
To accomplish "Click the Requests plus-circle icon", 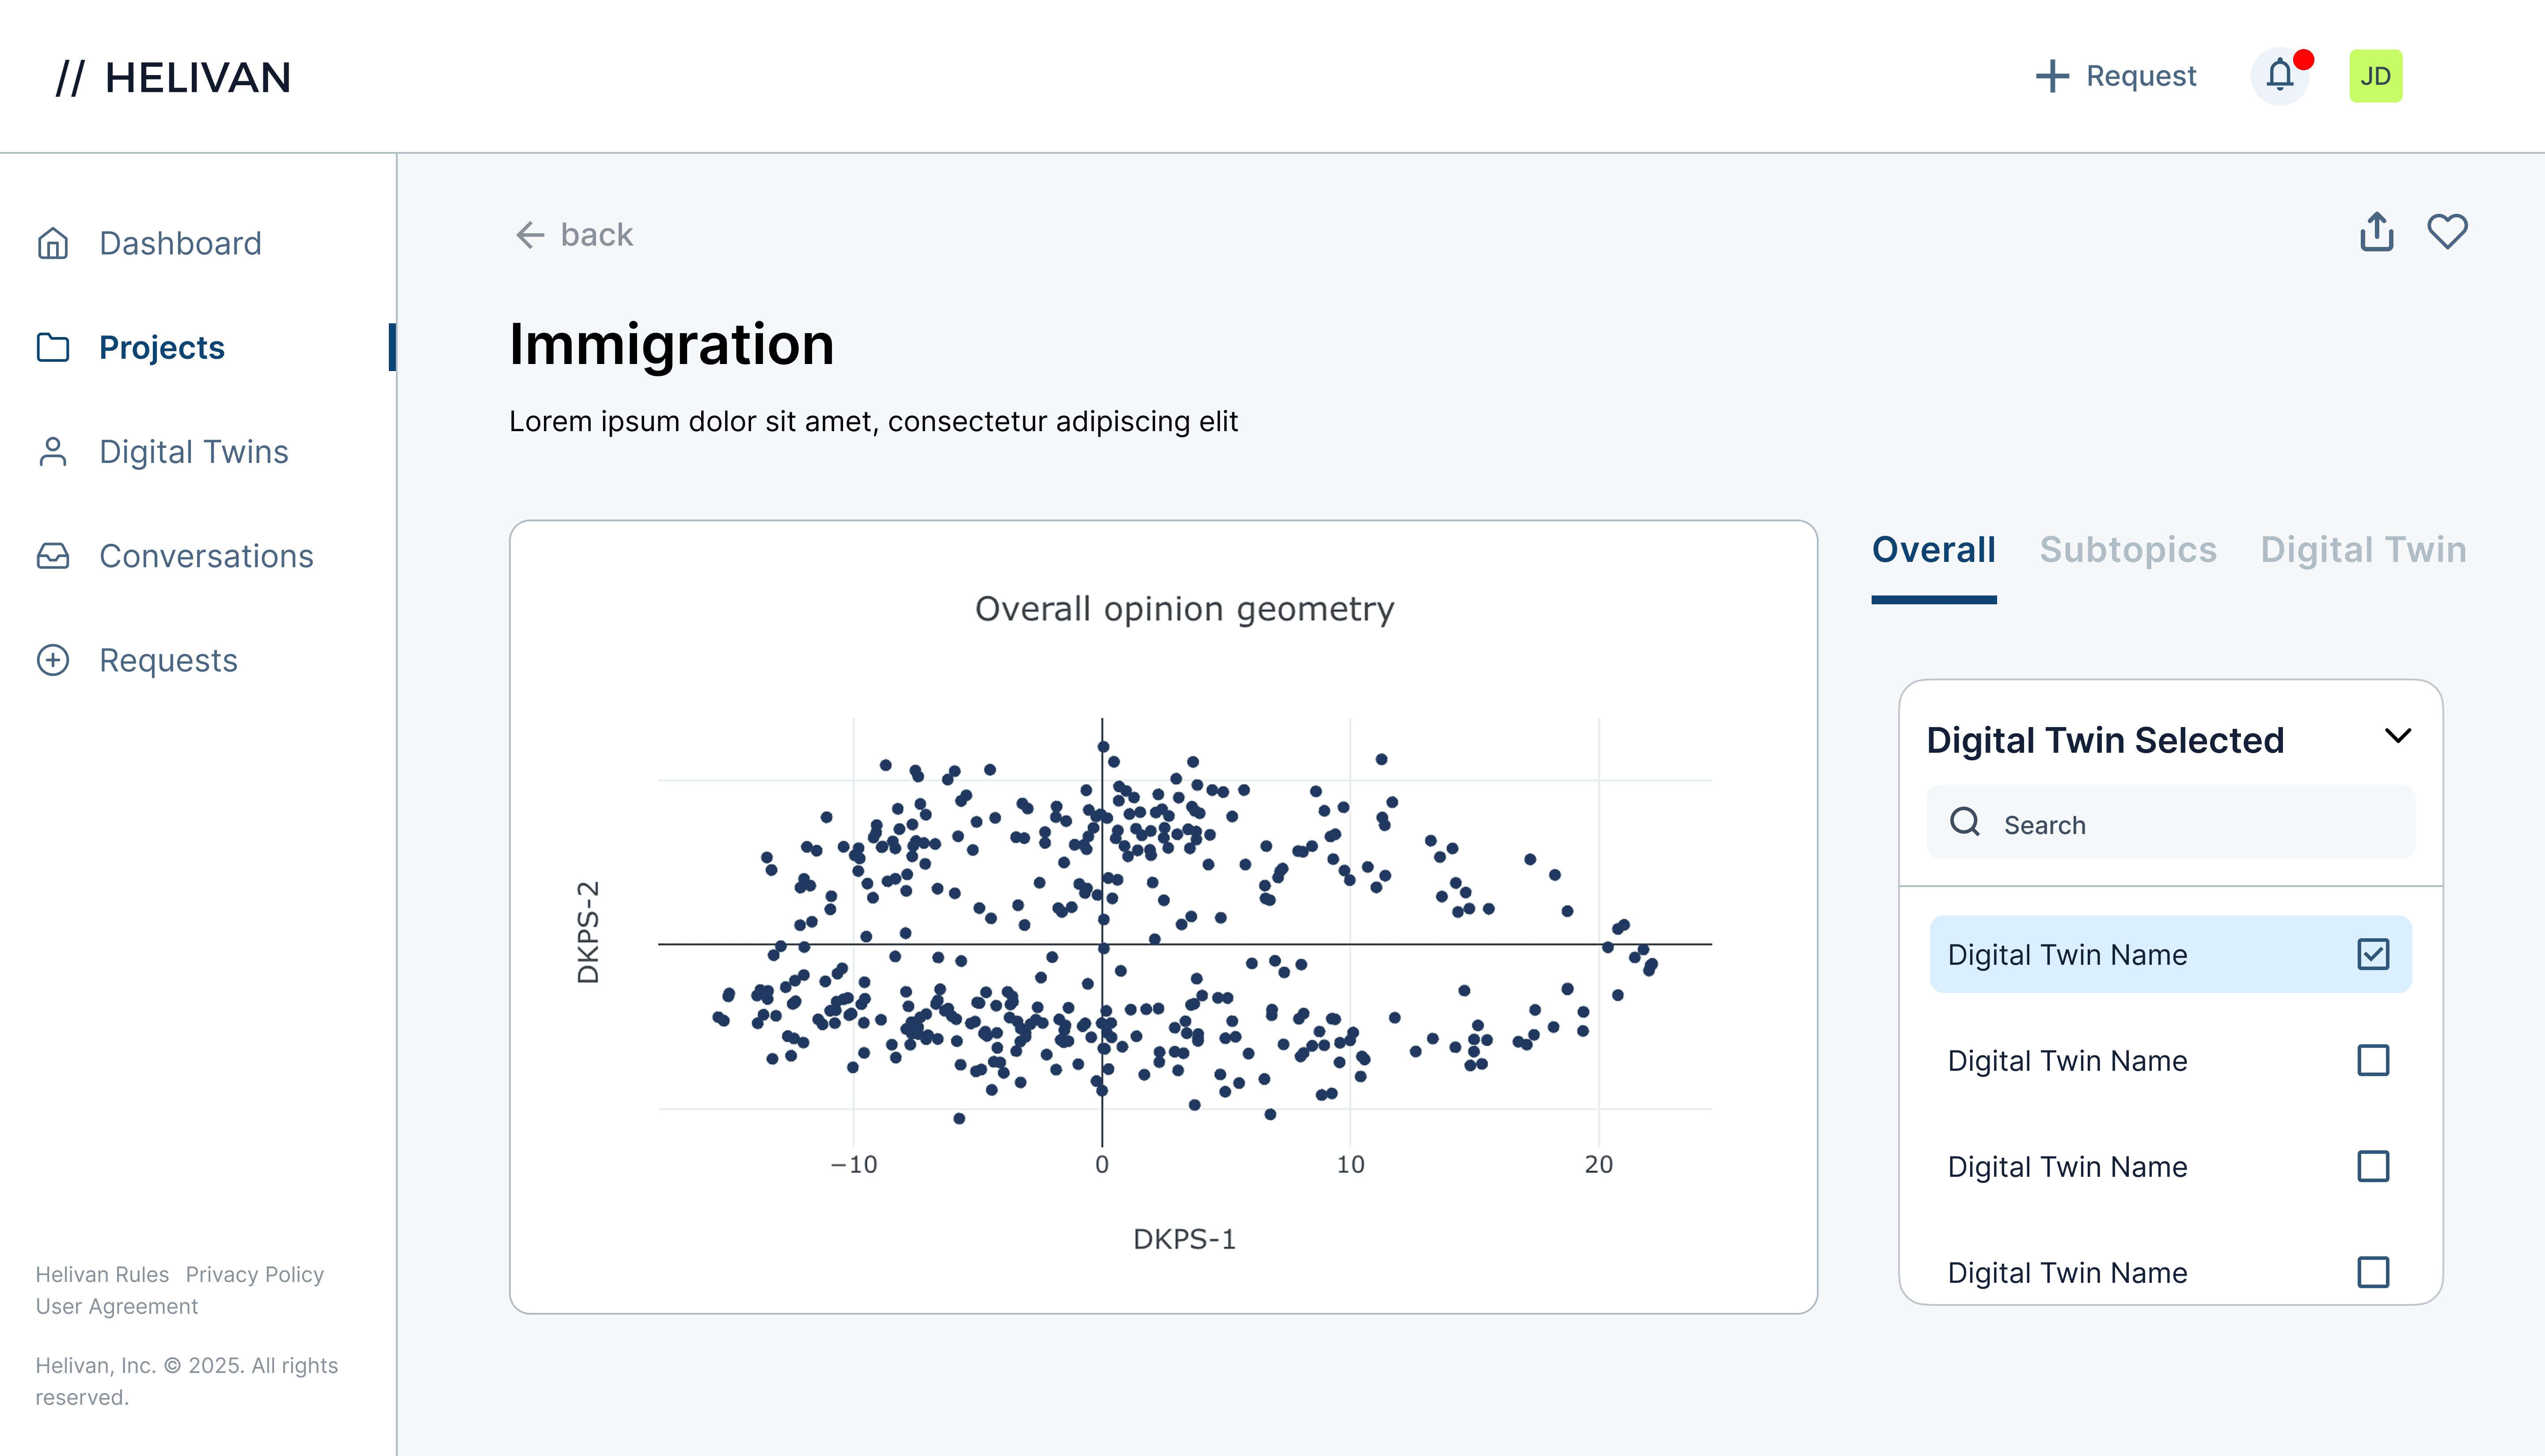I will pyautogui.click(x=53, y=660).
